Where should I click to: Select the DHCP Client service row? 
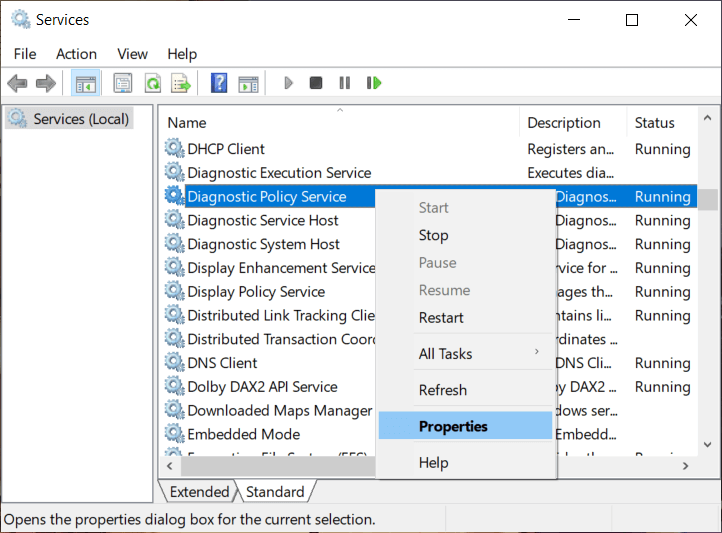(226, 149)
